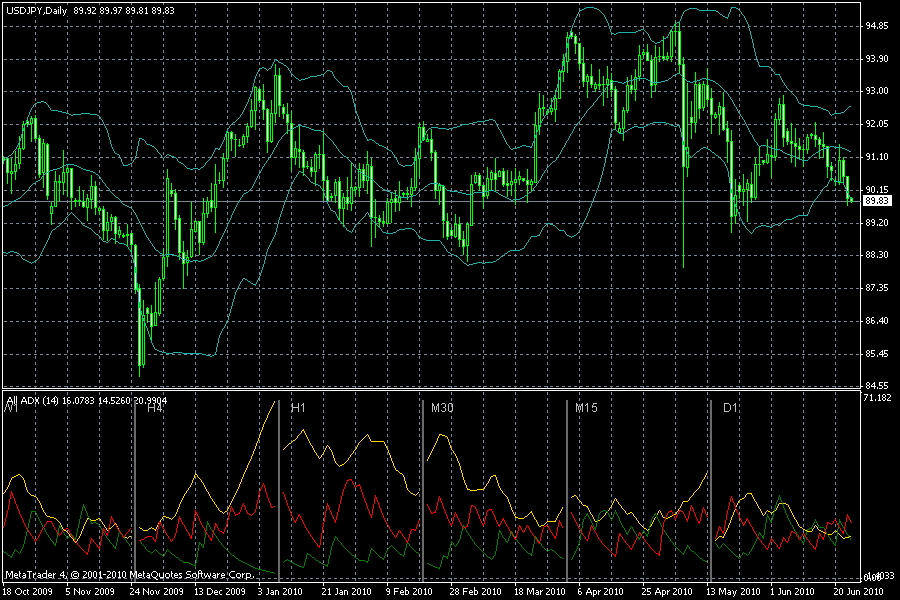Click the 13 Dec 2009 date label
The image size is (900, 600).
tap(220, 591)
